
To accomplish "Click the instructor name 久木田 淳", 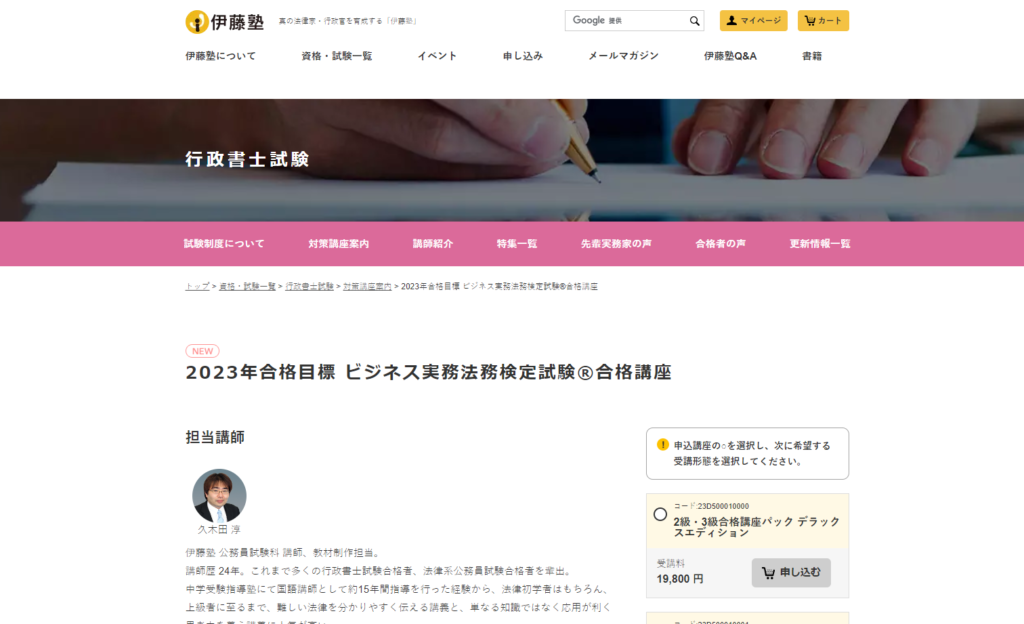I will (x=219, y=529).
